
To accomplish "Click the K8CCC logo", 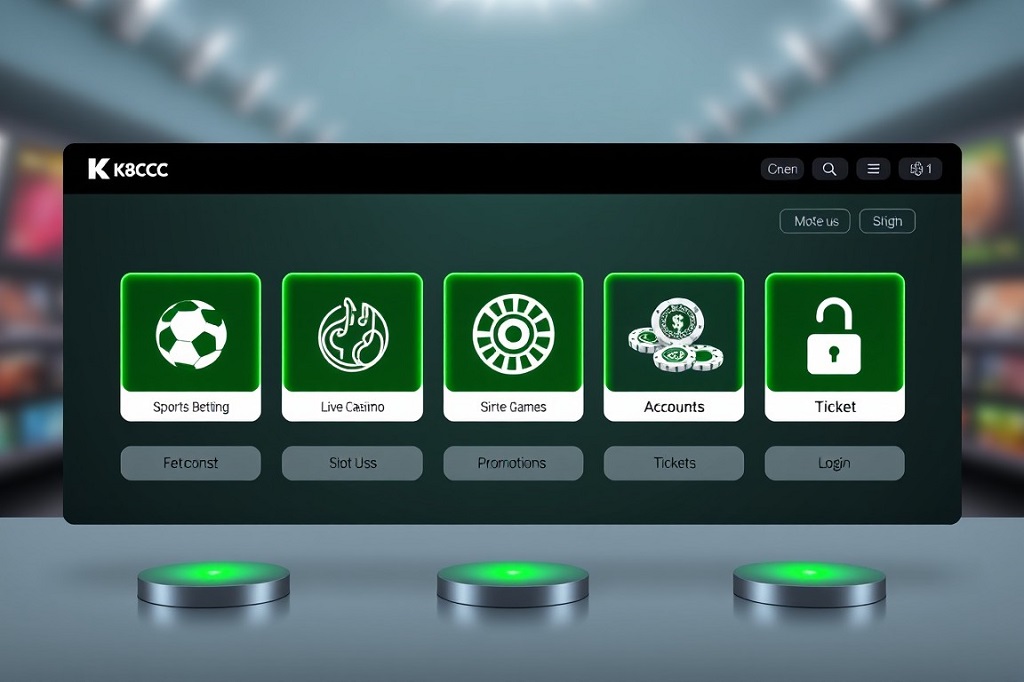I will (x=128, y=169).
